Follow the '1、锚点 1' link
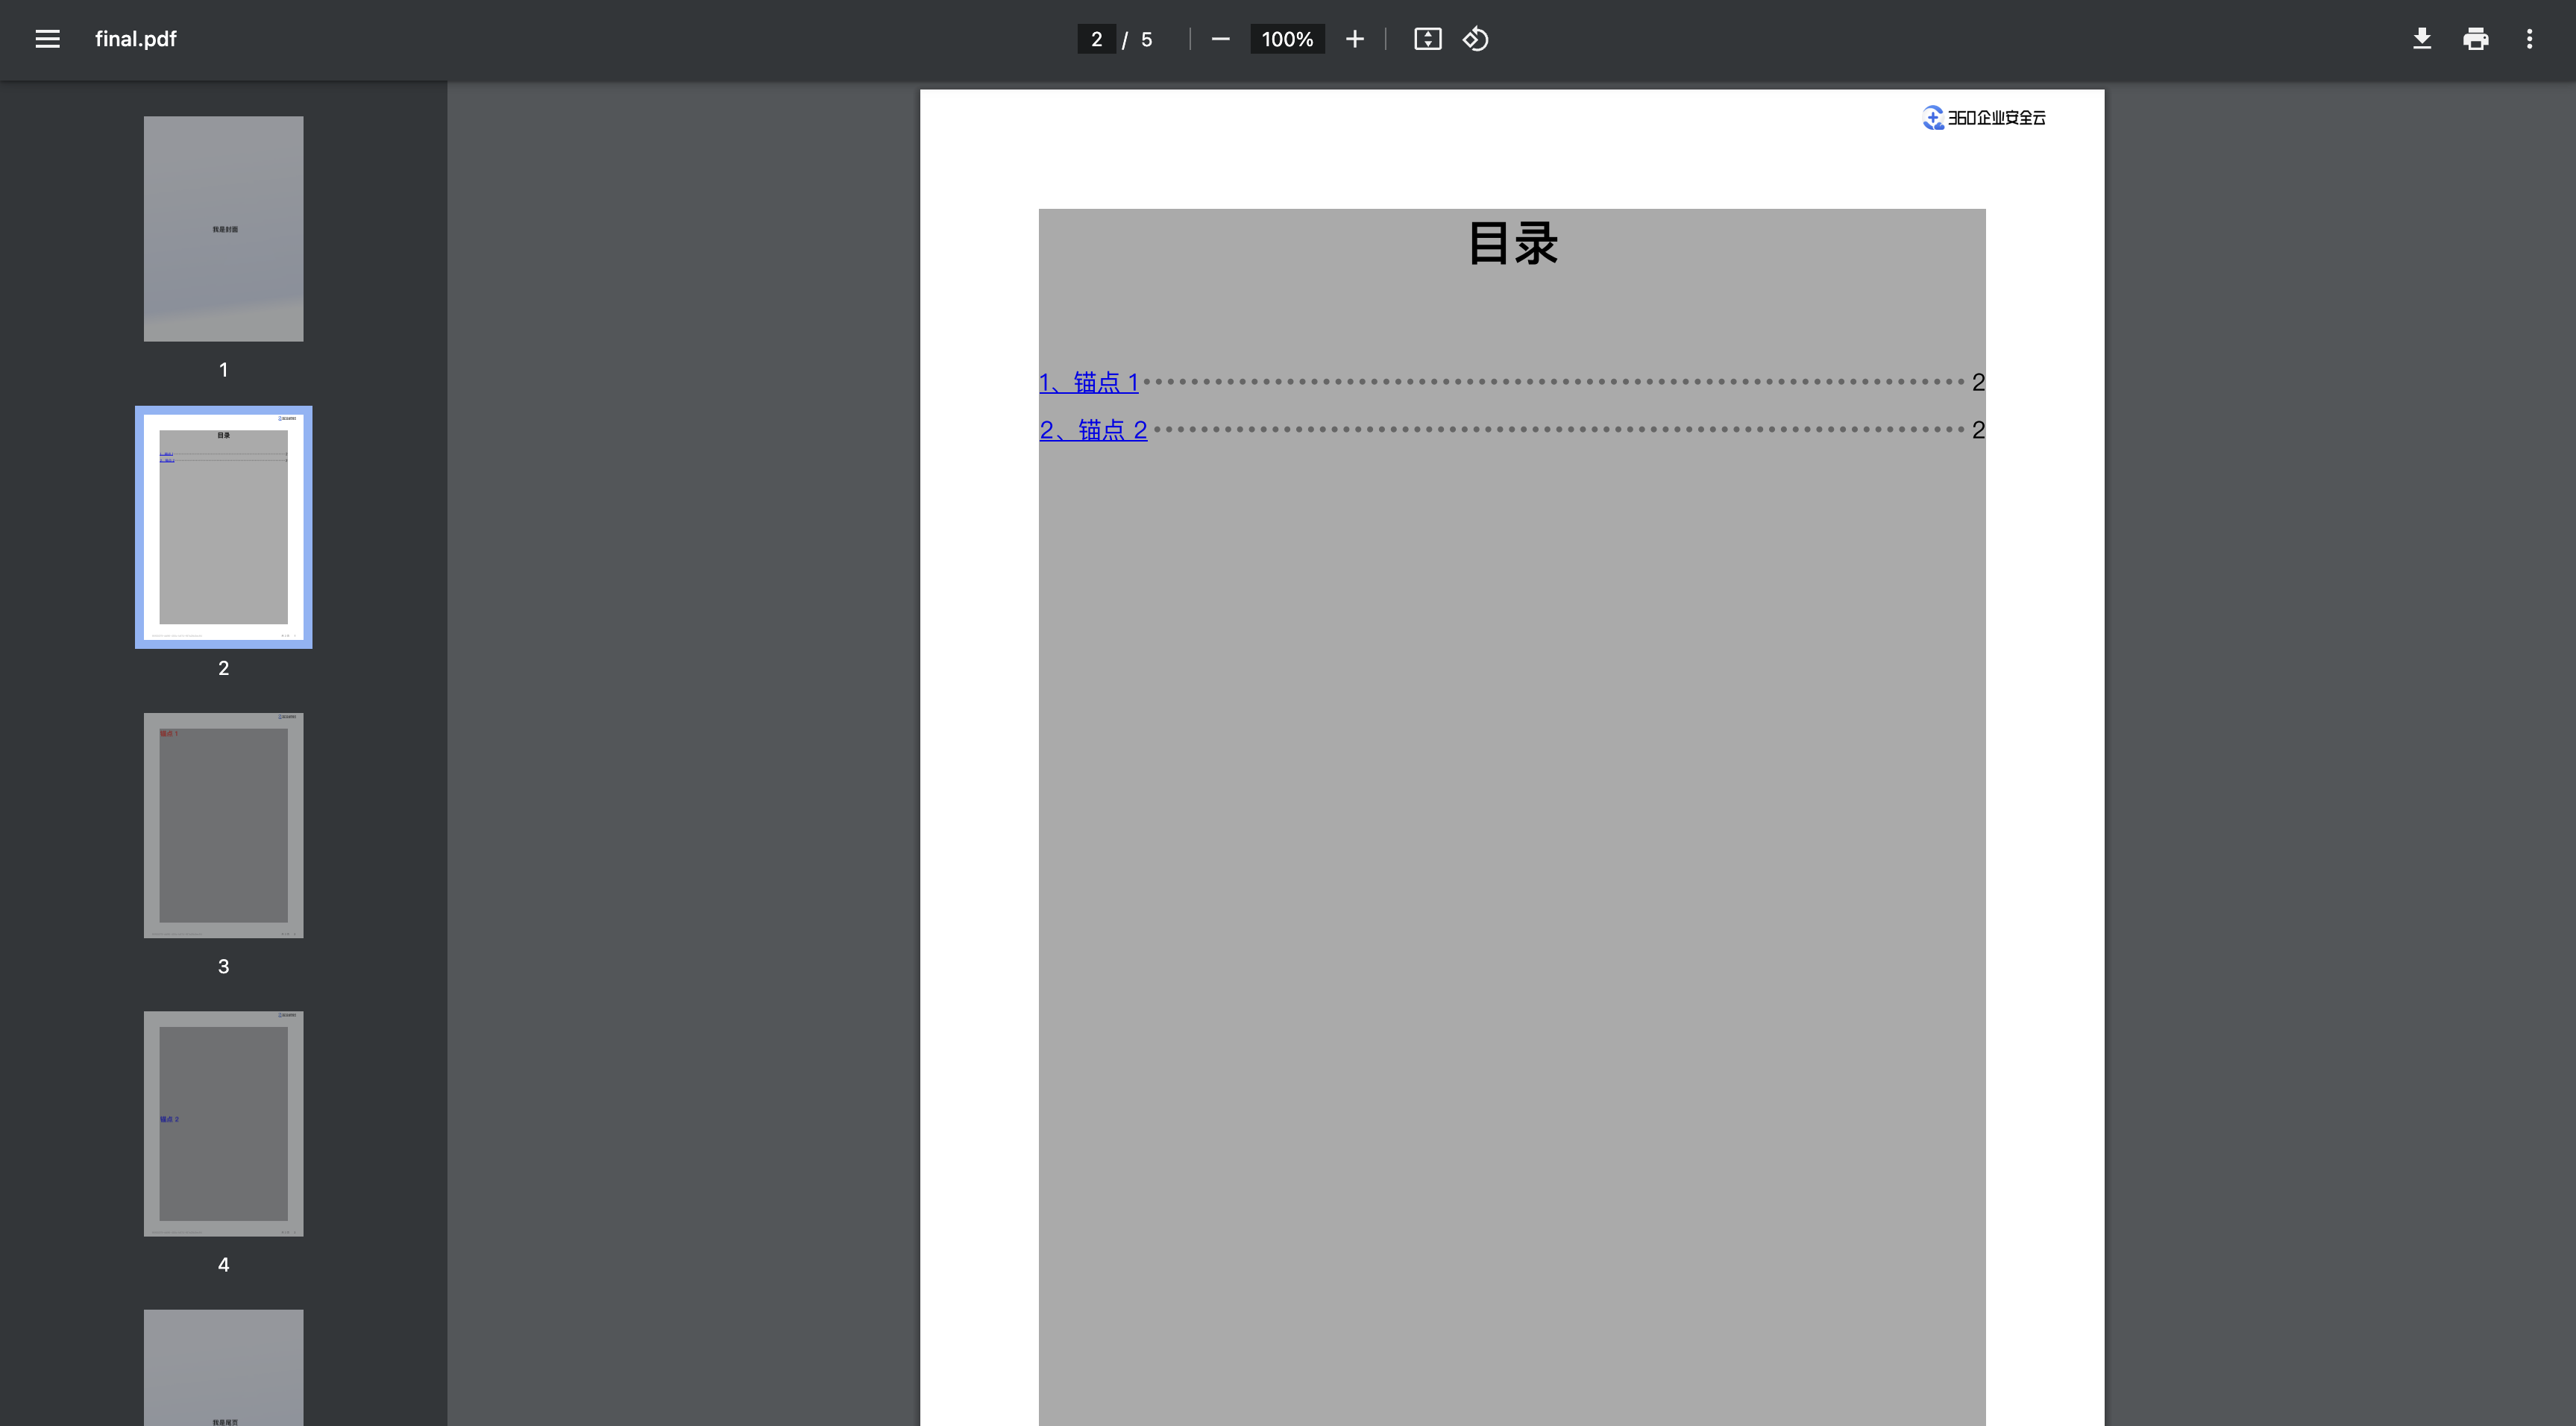Image resolution: width=2576 pixels, height=1426 pixels. pyautogui.click(x=1088, y=382)
